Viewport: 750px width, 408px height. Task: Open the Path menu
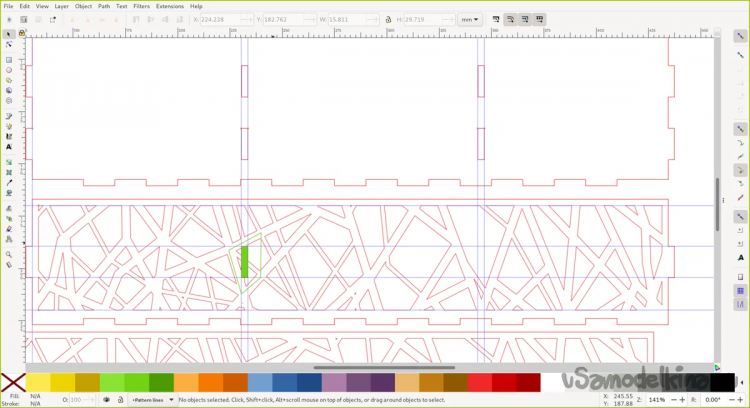click(104, 6)
